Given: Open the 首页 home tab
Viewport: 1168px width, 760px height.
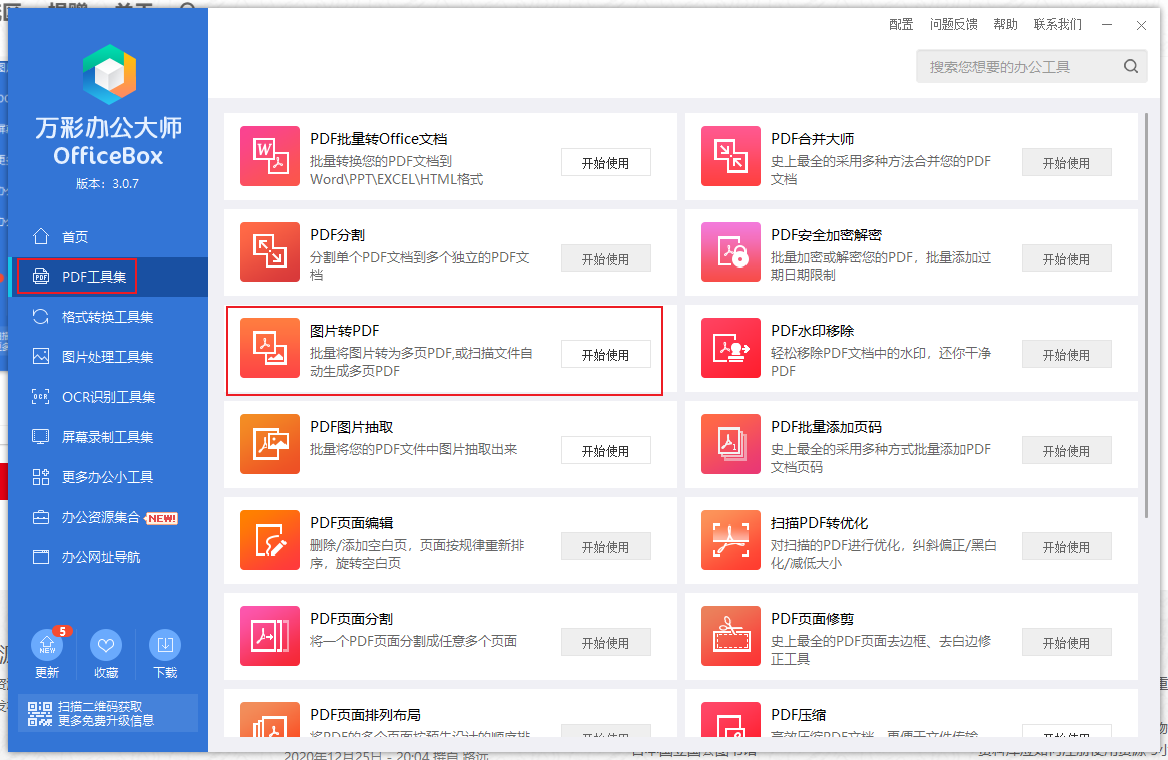Looking at the screenshot, I should click(x=109, y=237).
